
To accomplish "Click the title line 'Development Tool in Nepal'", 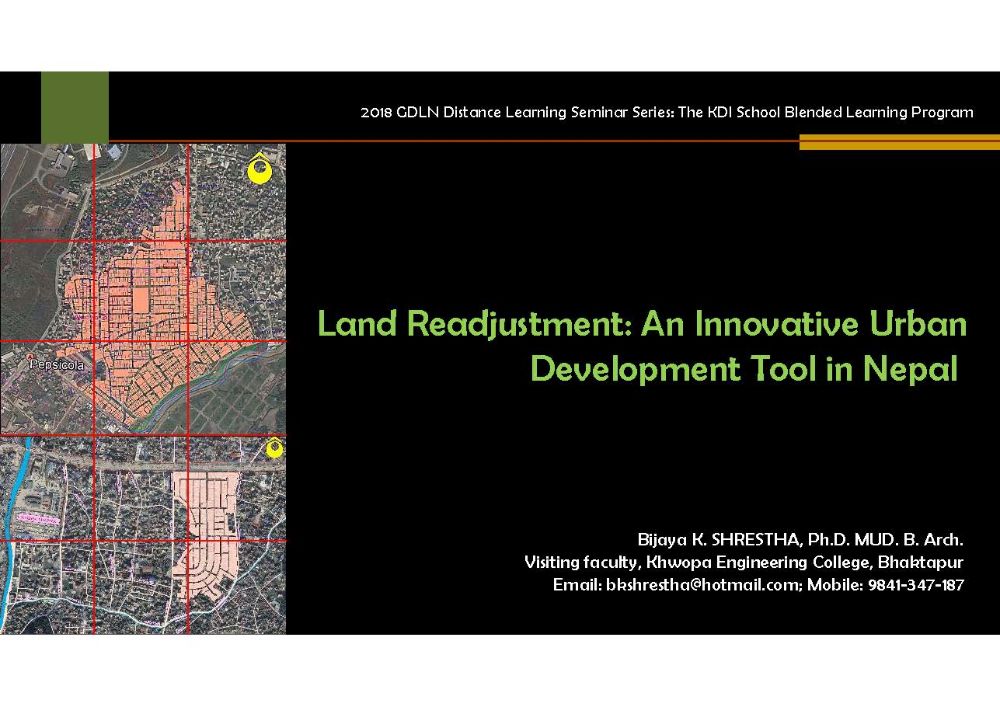I will coord(744,369).
